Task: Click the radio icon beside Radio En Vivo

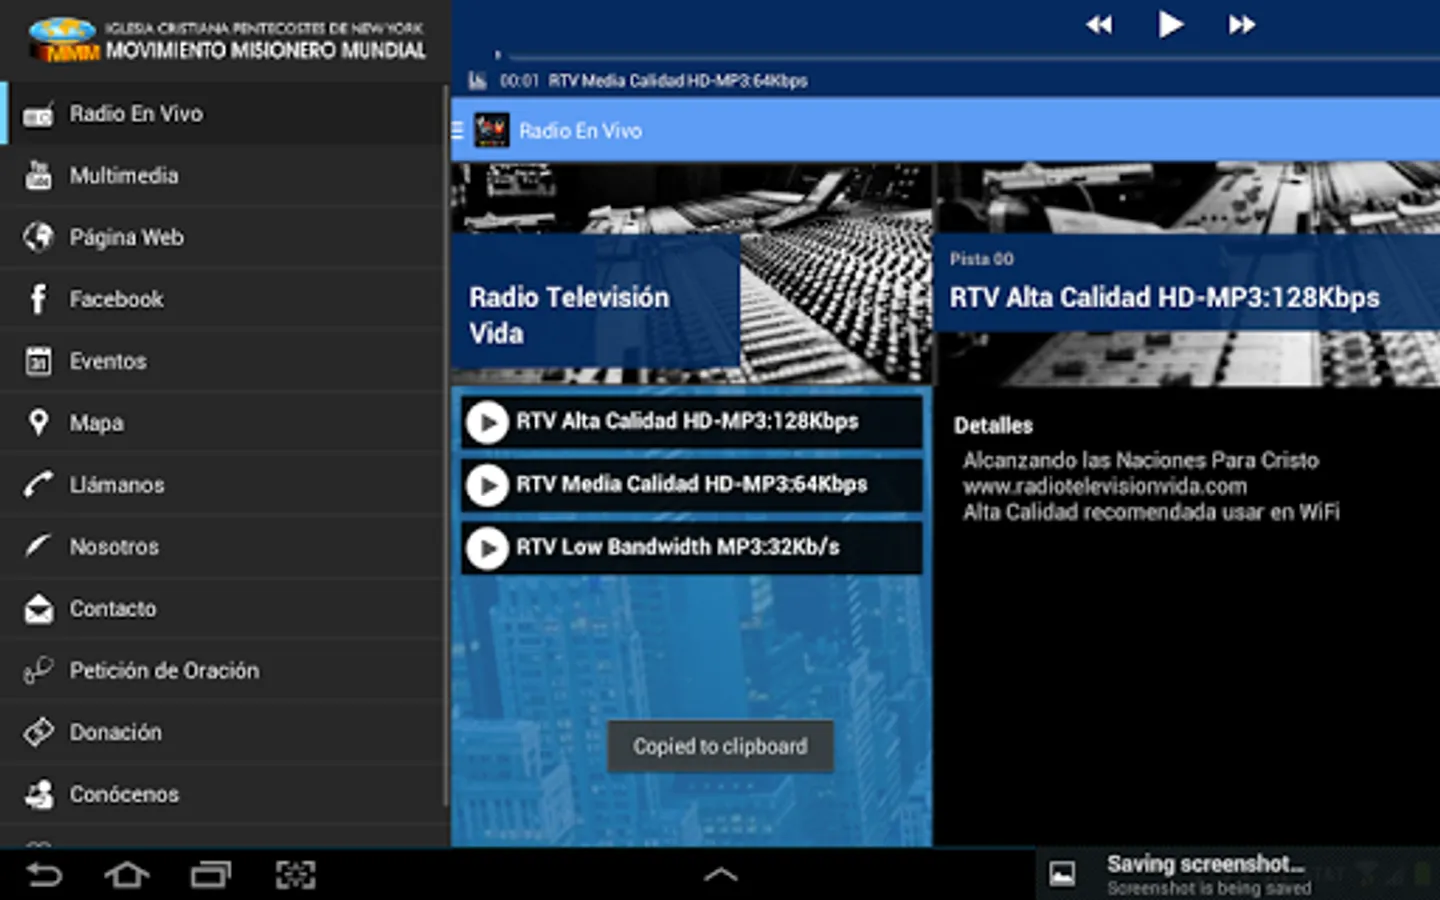Action: (38, 115)
